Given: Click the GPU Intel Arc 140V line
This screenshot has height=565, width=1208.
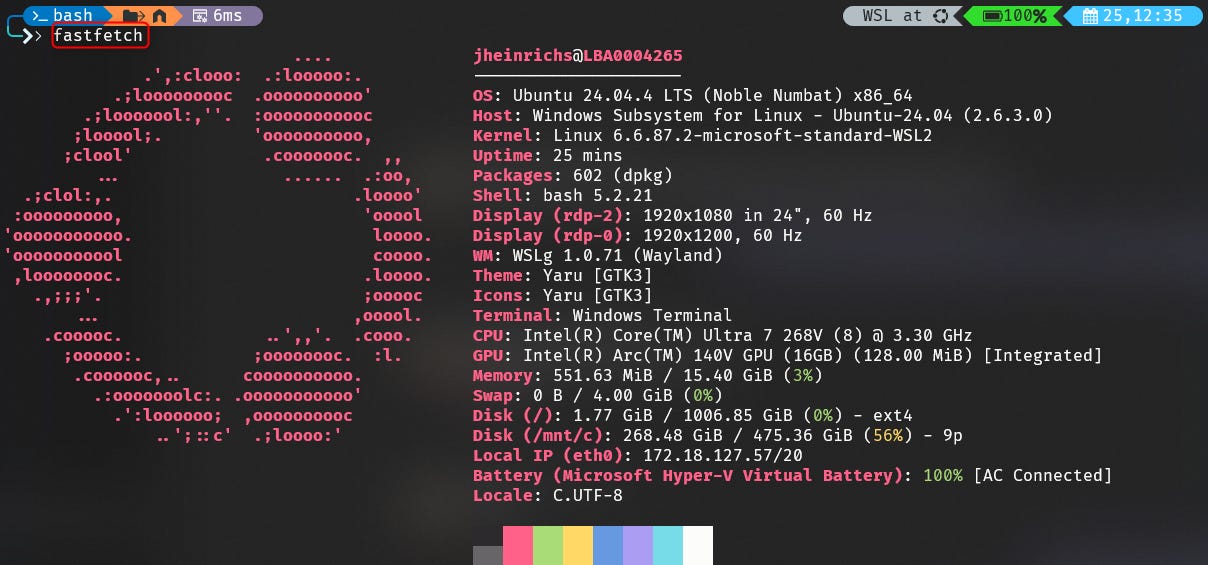Looking at the screenshot, I should pyautogui.click(x=787, y=356).
